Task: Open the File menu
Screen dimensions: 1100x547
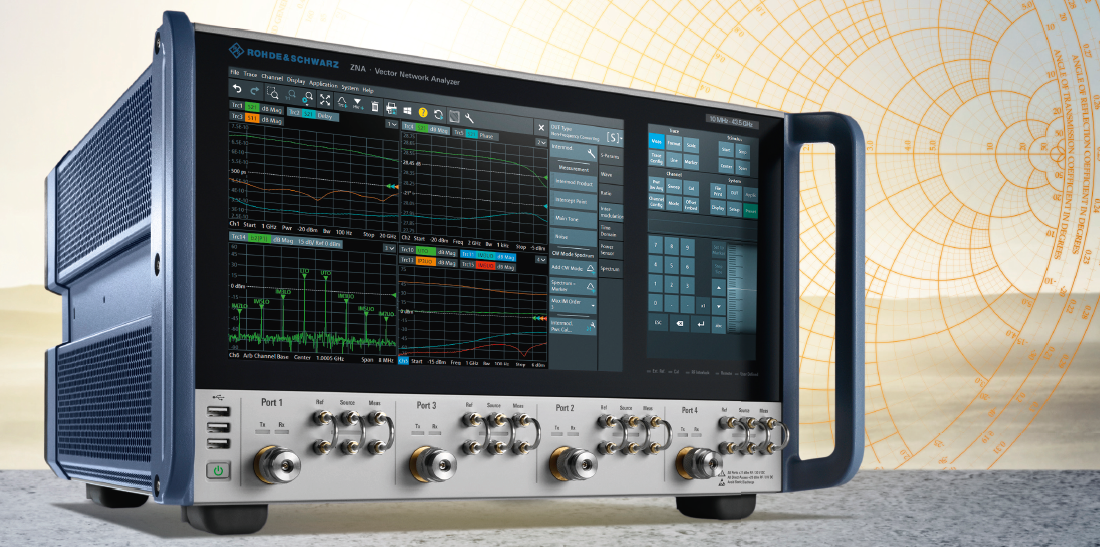Action: (x=235, y=72)
